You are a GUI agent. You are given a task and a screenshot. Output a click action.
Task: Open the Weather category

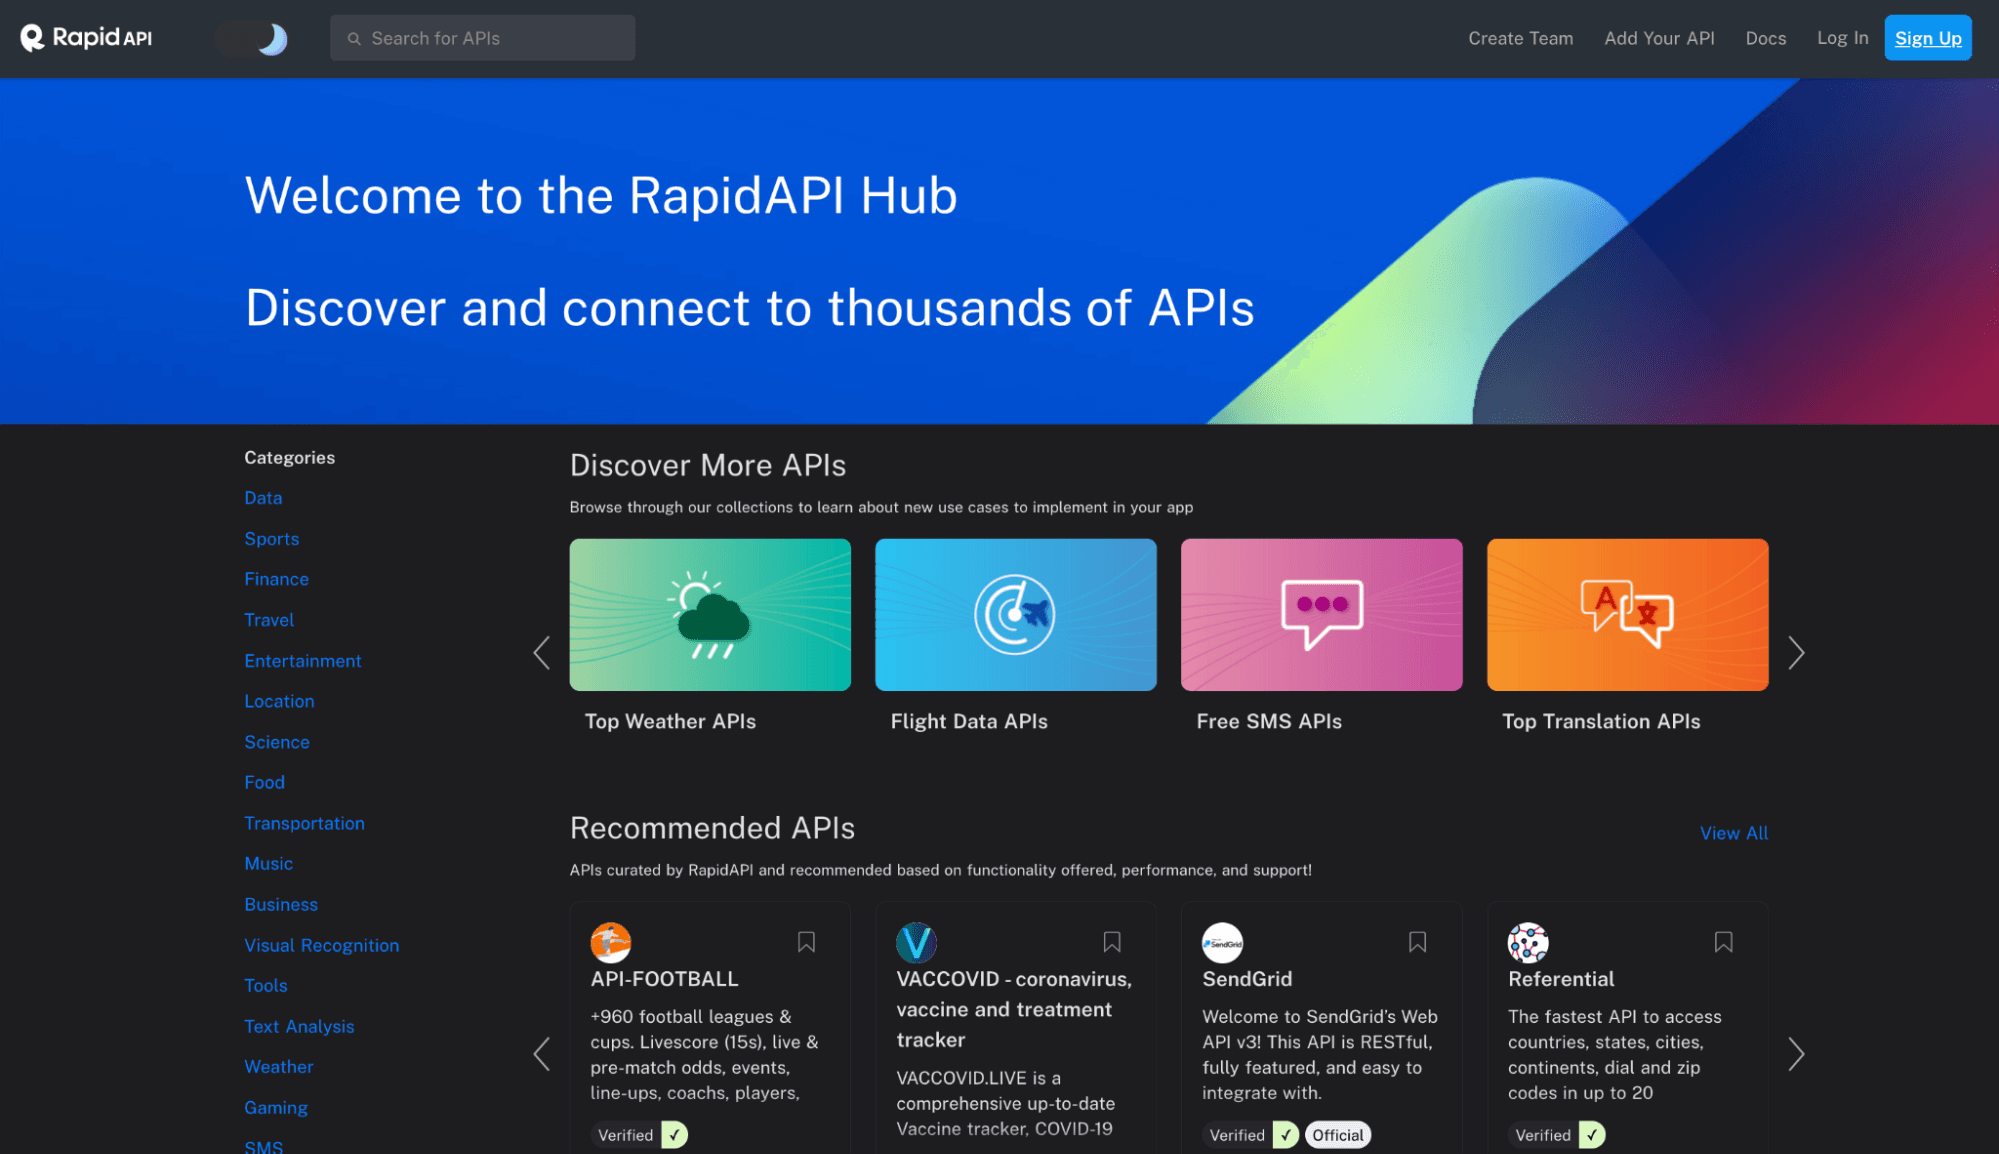pyautogui.click(x=279, y=1067)
